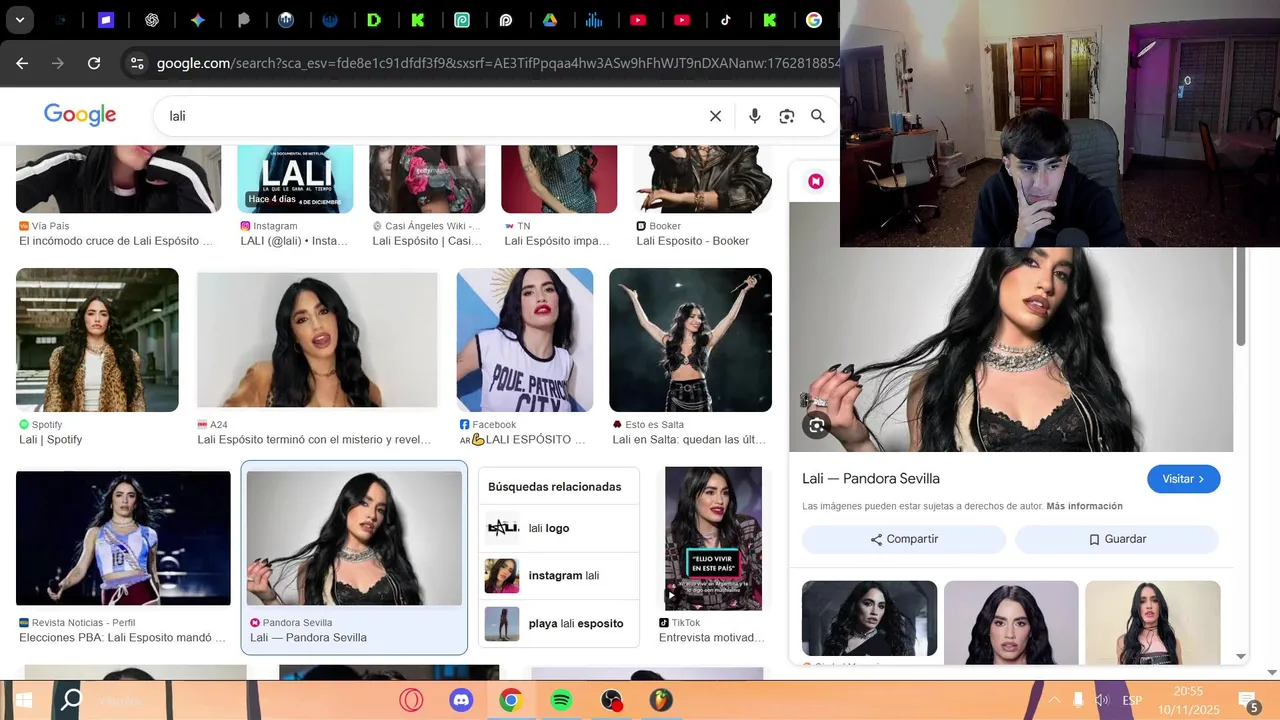The image size is (1280, 720).
Task: Open last related image in preview panel
Action: (x=1153, y=622)
